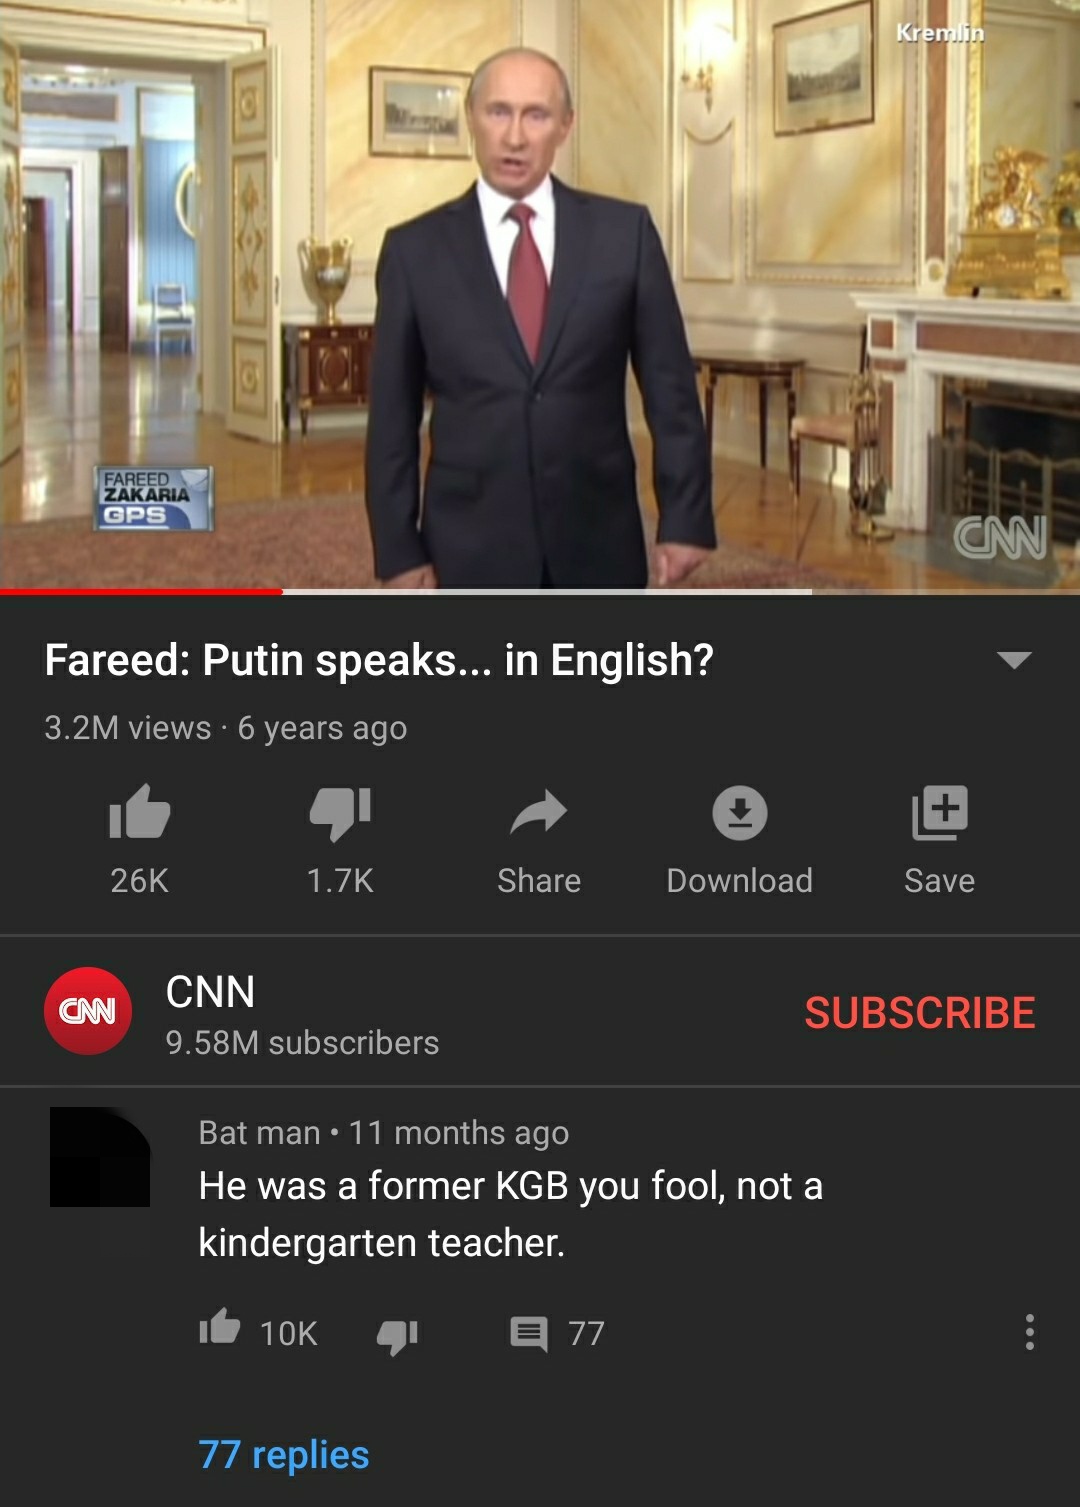
Task: Tap the video player frame
Action: click(540, 294)
